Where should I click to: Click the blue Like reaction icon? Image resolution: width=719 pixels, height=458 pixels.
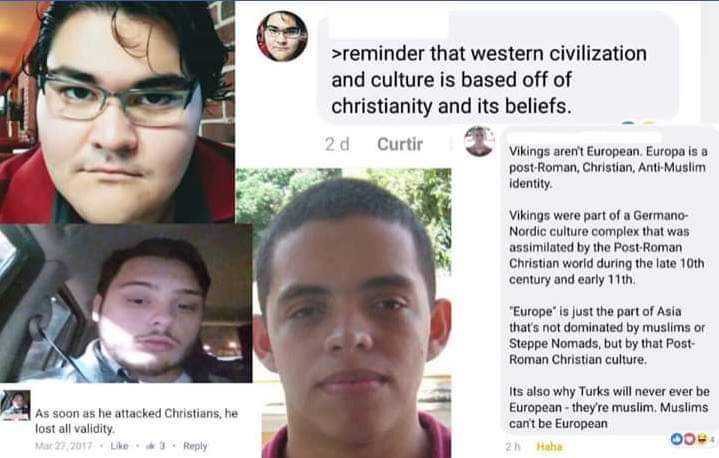pyautogui.click(x=677, y=439)
